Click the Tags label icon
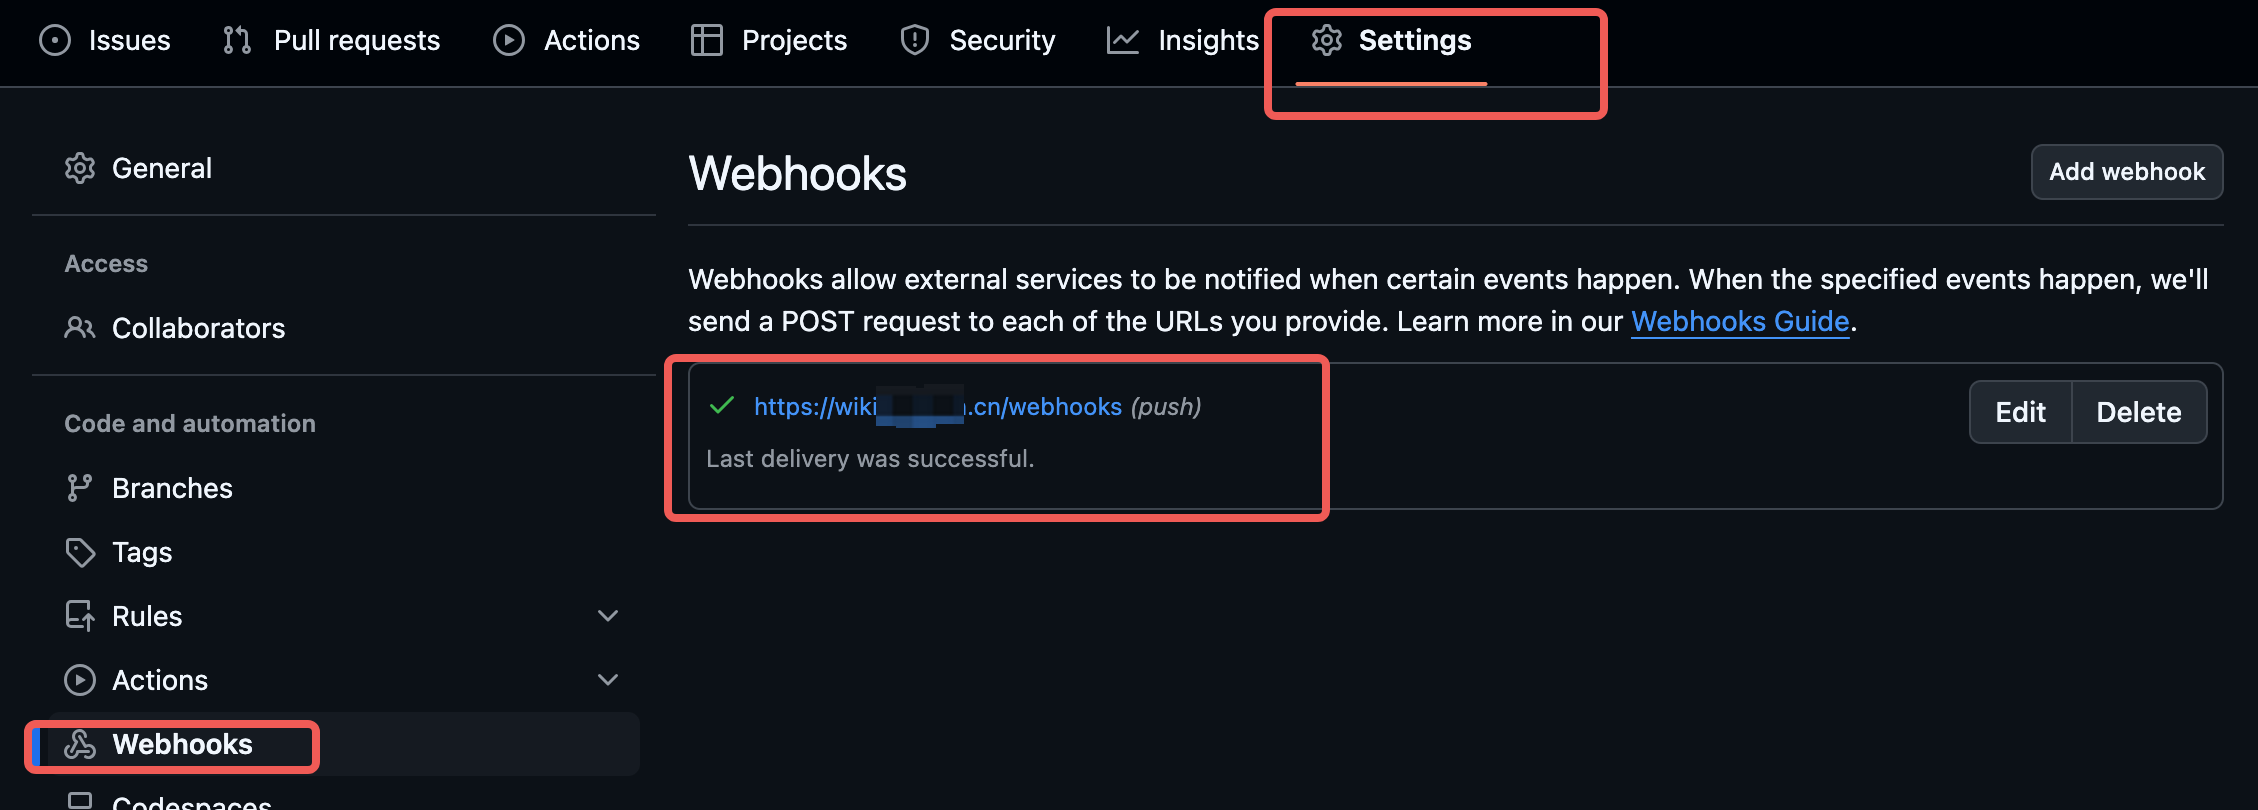2258x810 pixels. [x=80, y=552]
